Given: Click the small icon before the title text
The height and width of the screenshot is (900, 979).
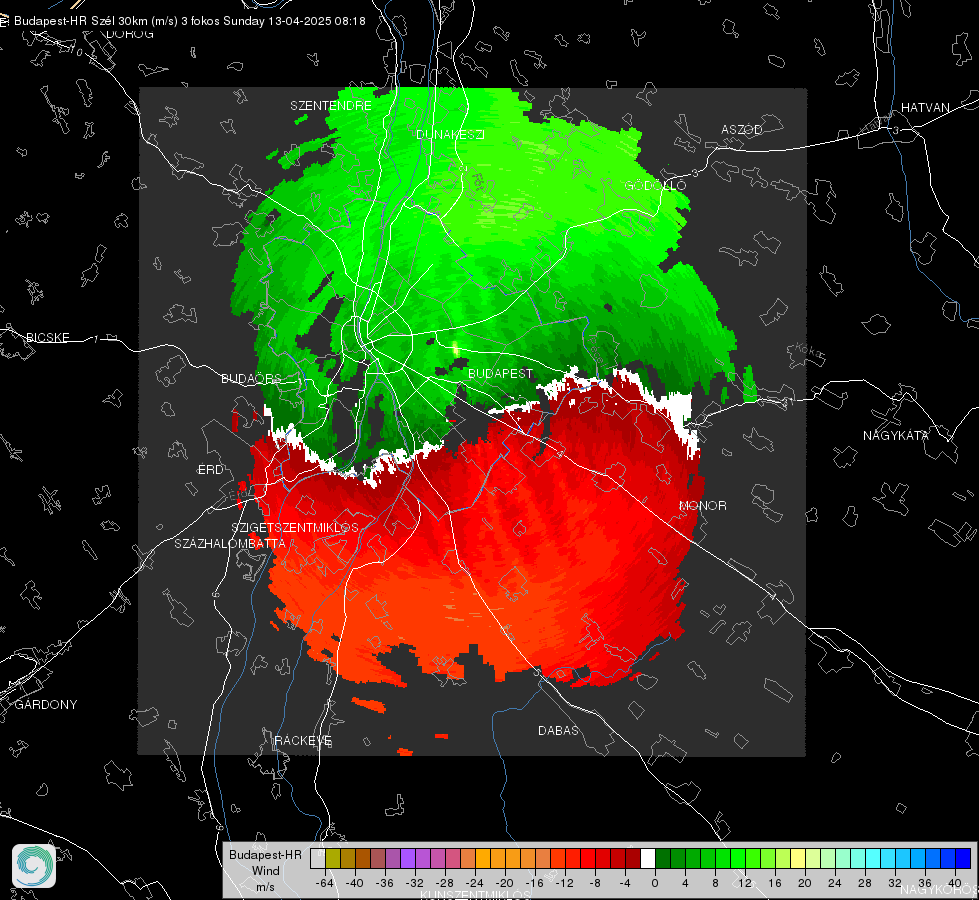Looking at the screenshot, I should pyautogui.click(x=4, y=21).
